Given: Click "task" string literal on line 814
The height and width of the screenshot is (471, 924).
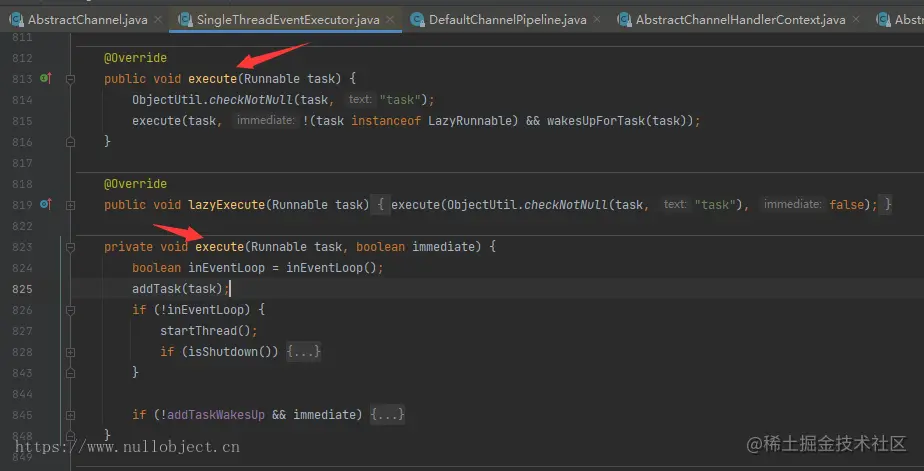Looking at the screenshot, I should click(x=400, y=100).
